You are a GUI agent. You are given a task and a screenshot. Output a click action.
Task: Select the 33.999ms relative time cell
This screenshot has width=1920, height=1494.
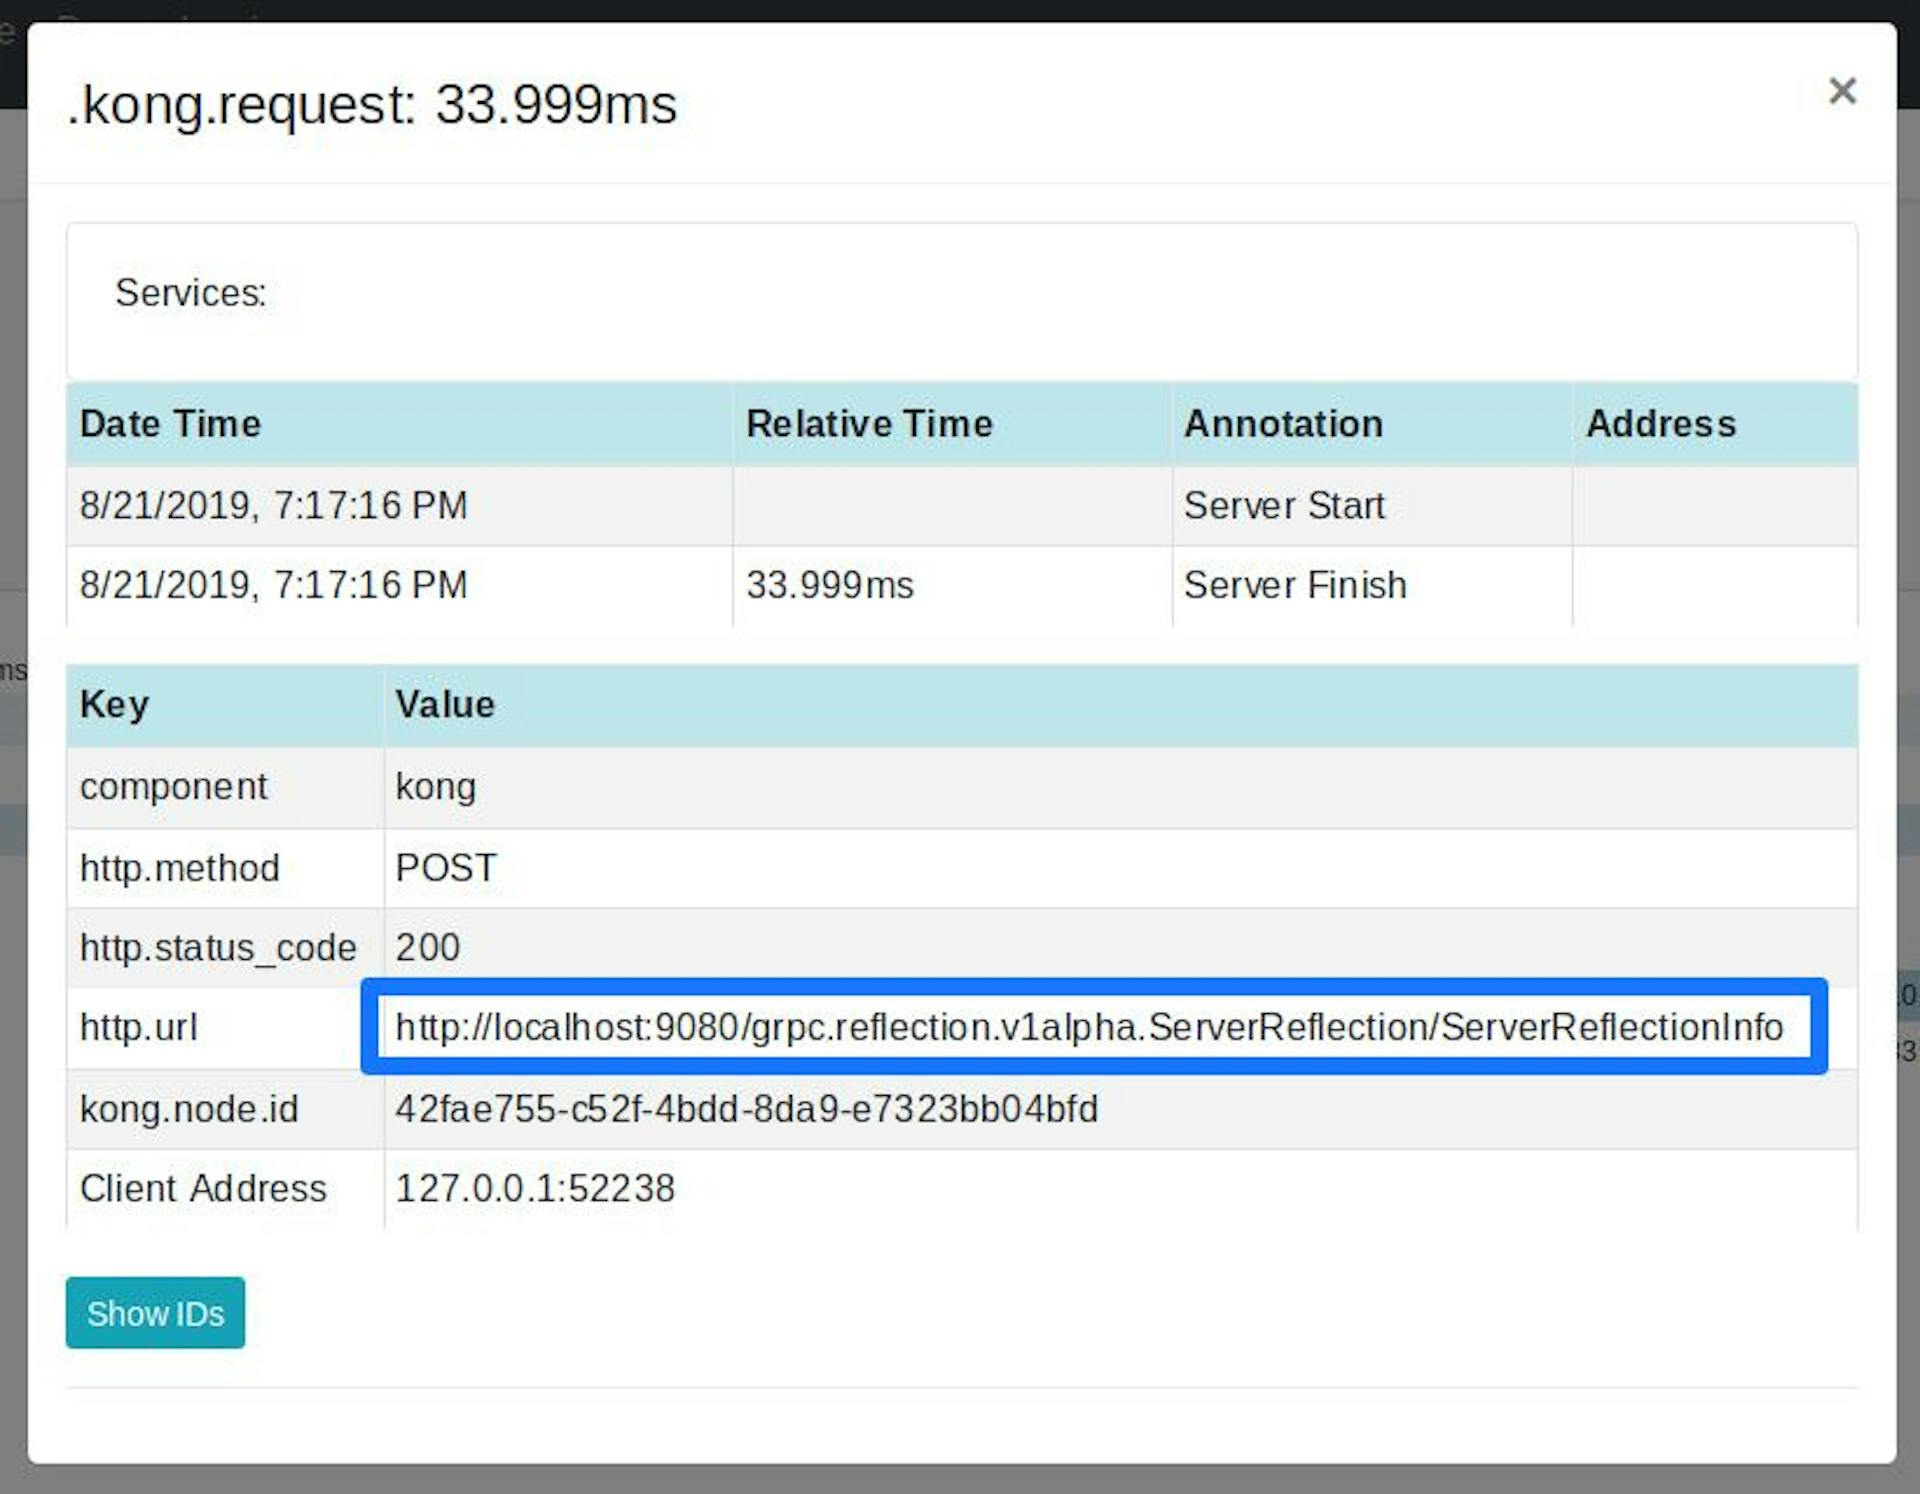pos(830,585)
